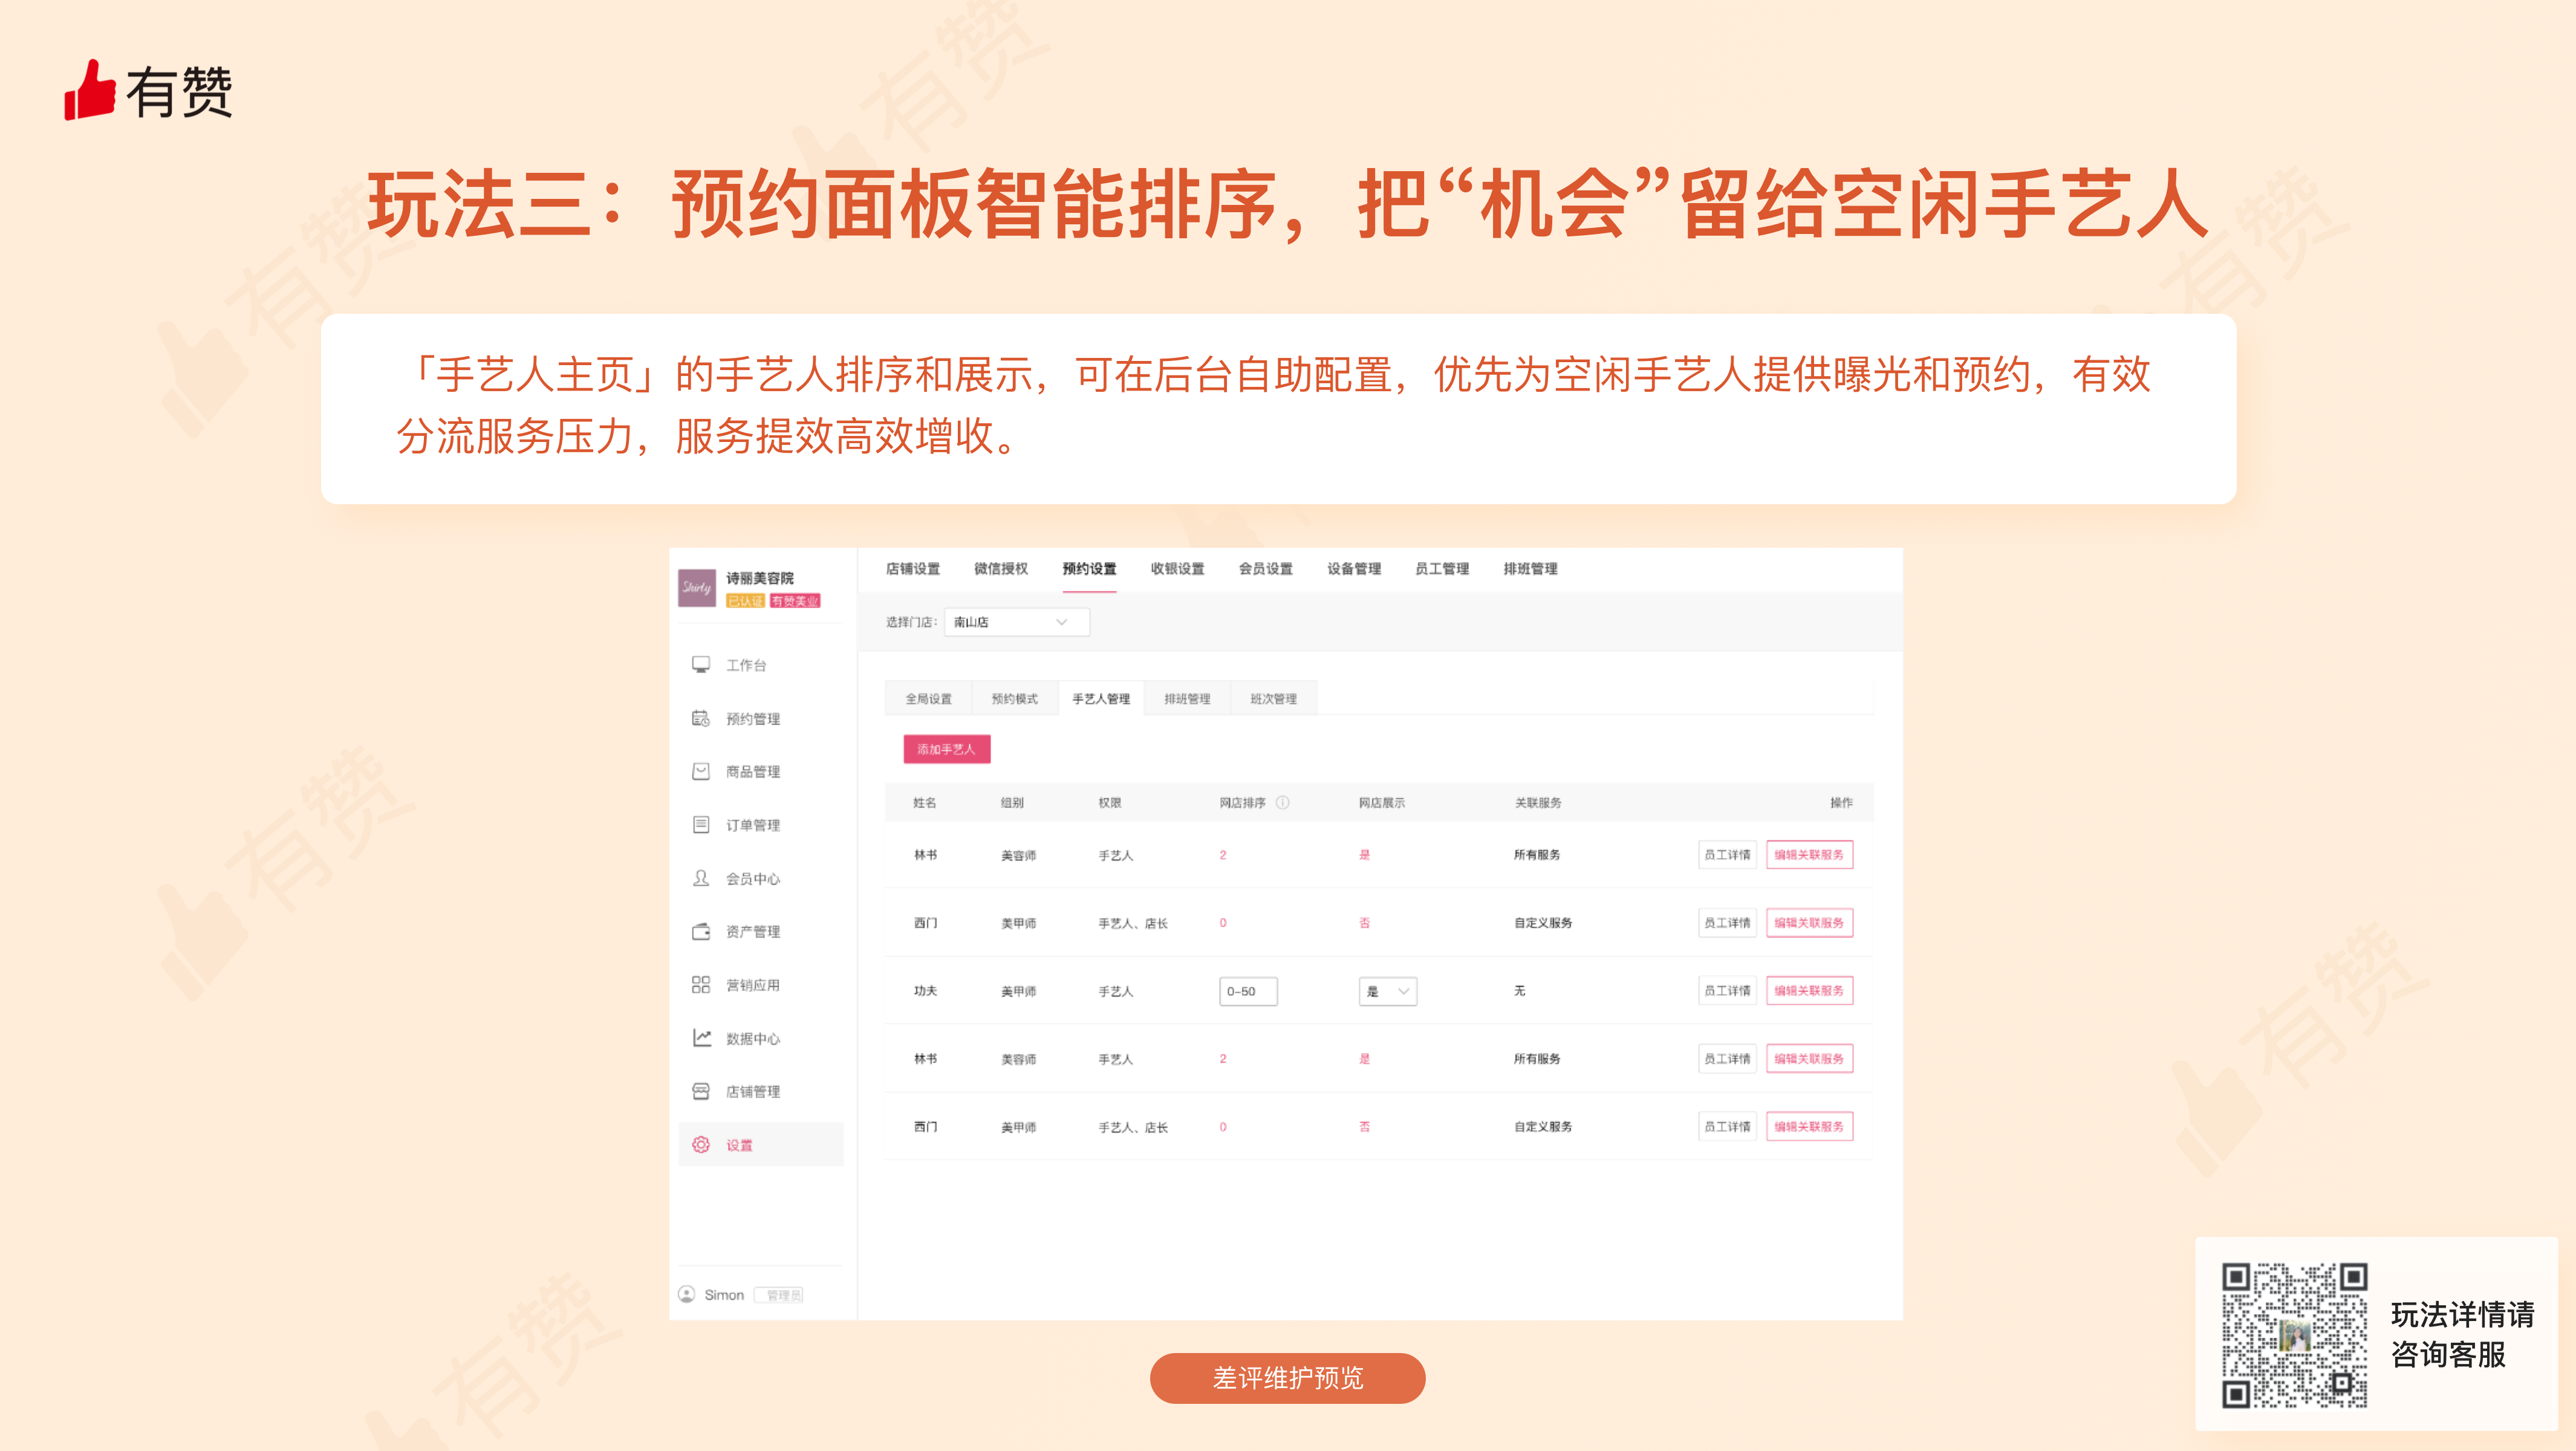
Task: Click the 姓名 column header
Action: [924, 802]
